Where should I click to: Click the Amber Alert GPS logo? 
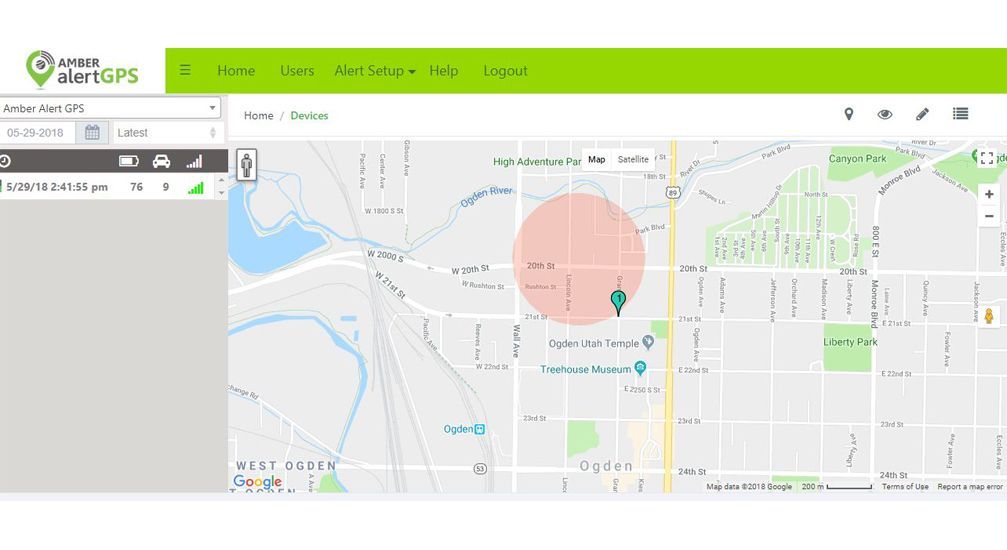coord(82,69)
